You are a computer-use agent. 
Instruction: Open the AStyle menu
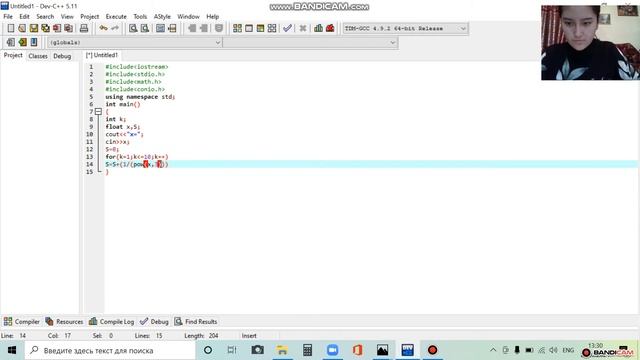pyautogui.click(x=162, y=17)
